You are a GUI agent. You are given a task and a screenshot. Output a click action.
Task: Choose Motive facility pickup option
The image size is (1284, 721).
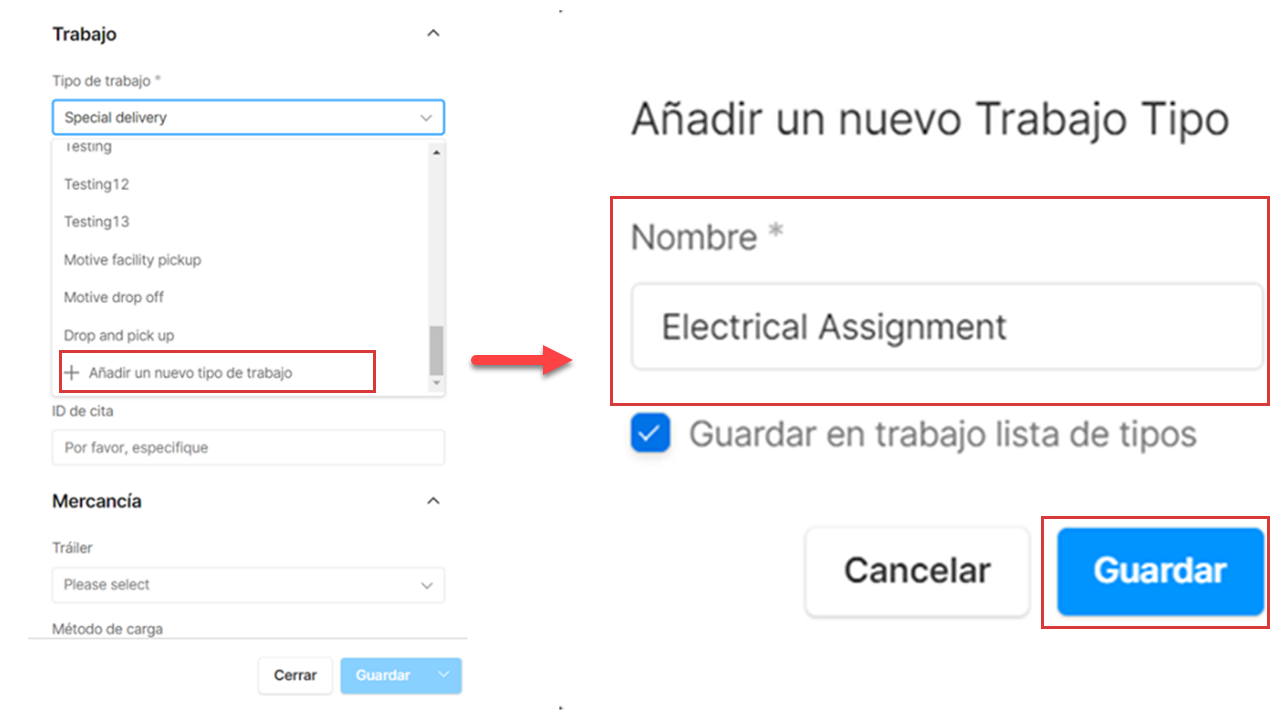click(x=133, y=260)
